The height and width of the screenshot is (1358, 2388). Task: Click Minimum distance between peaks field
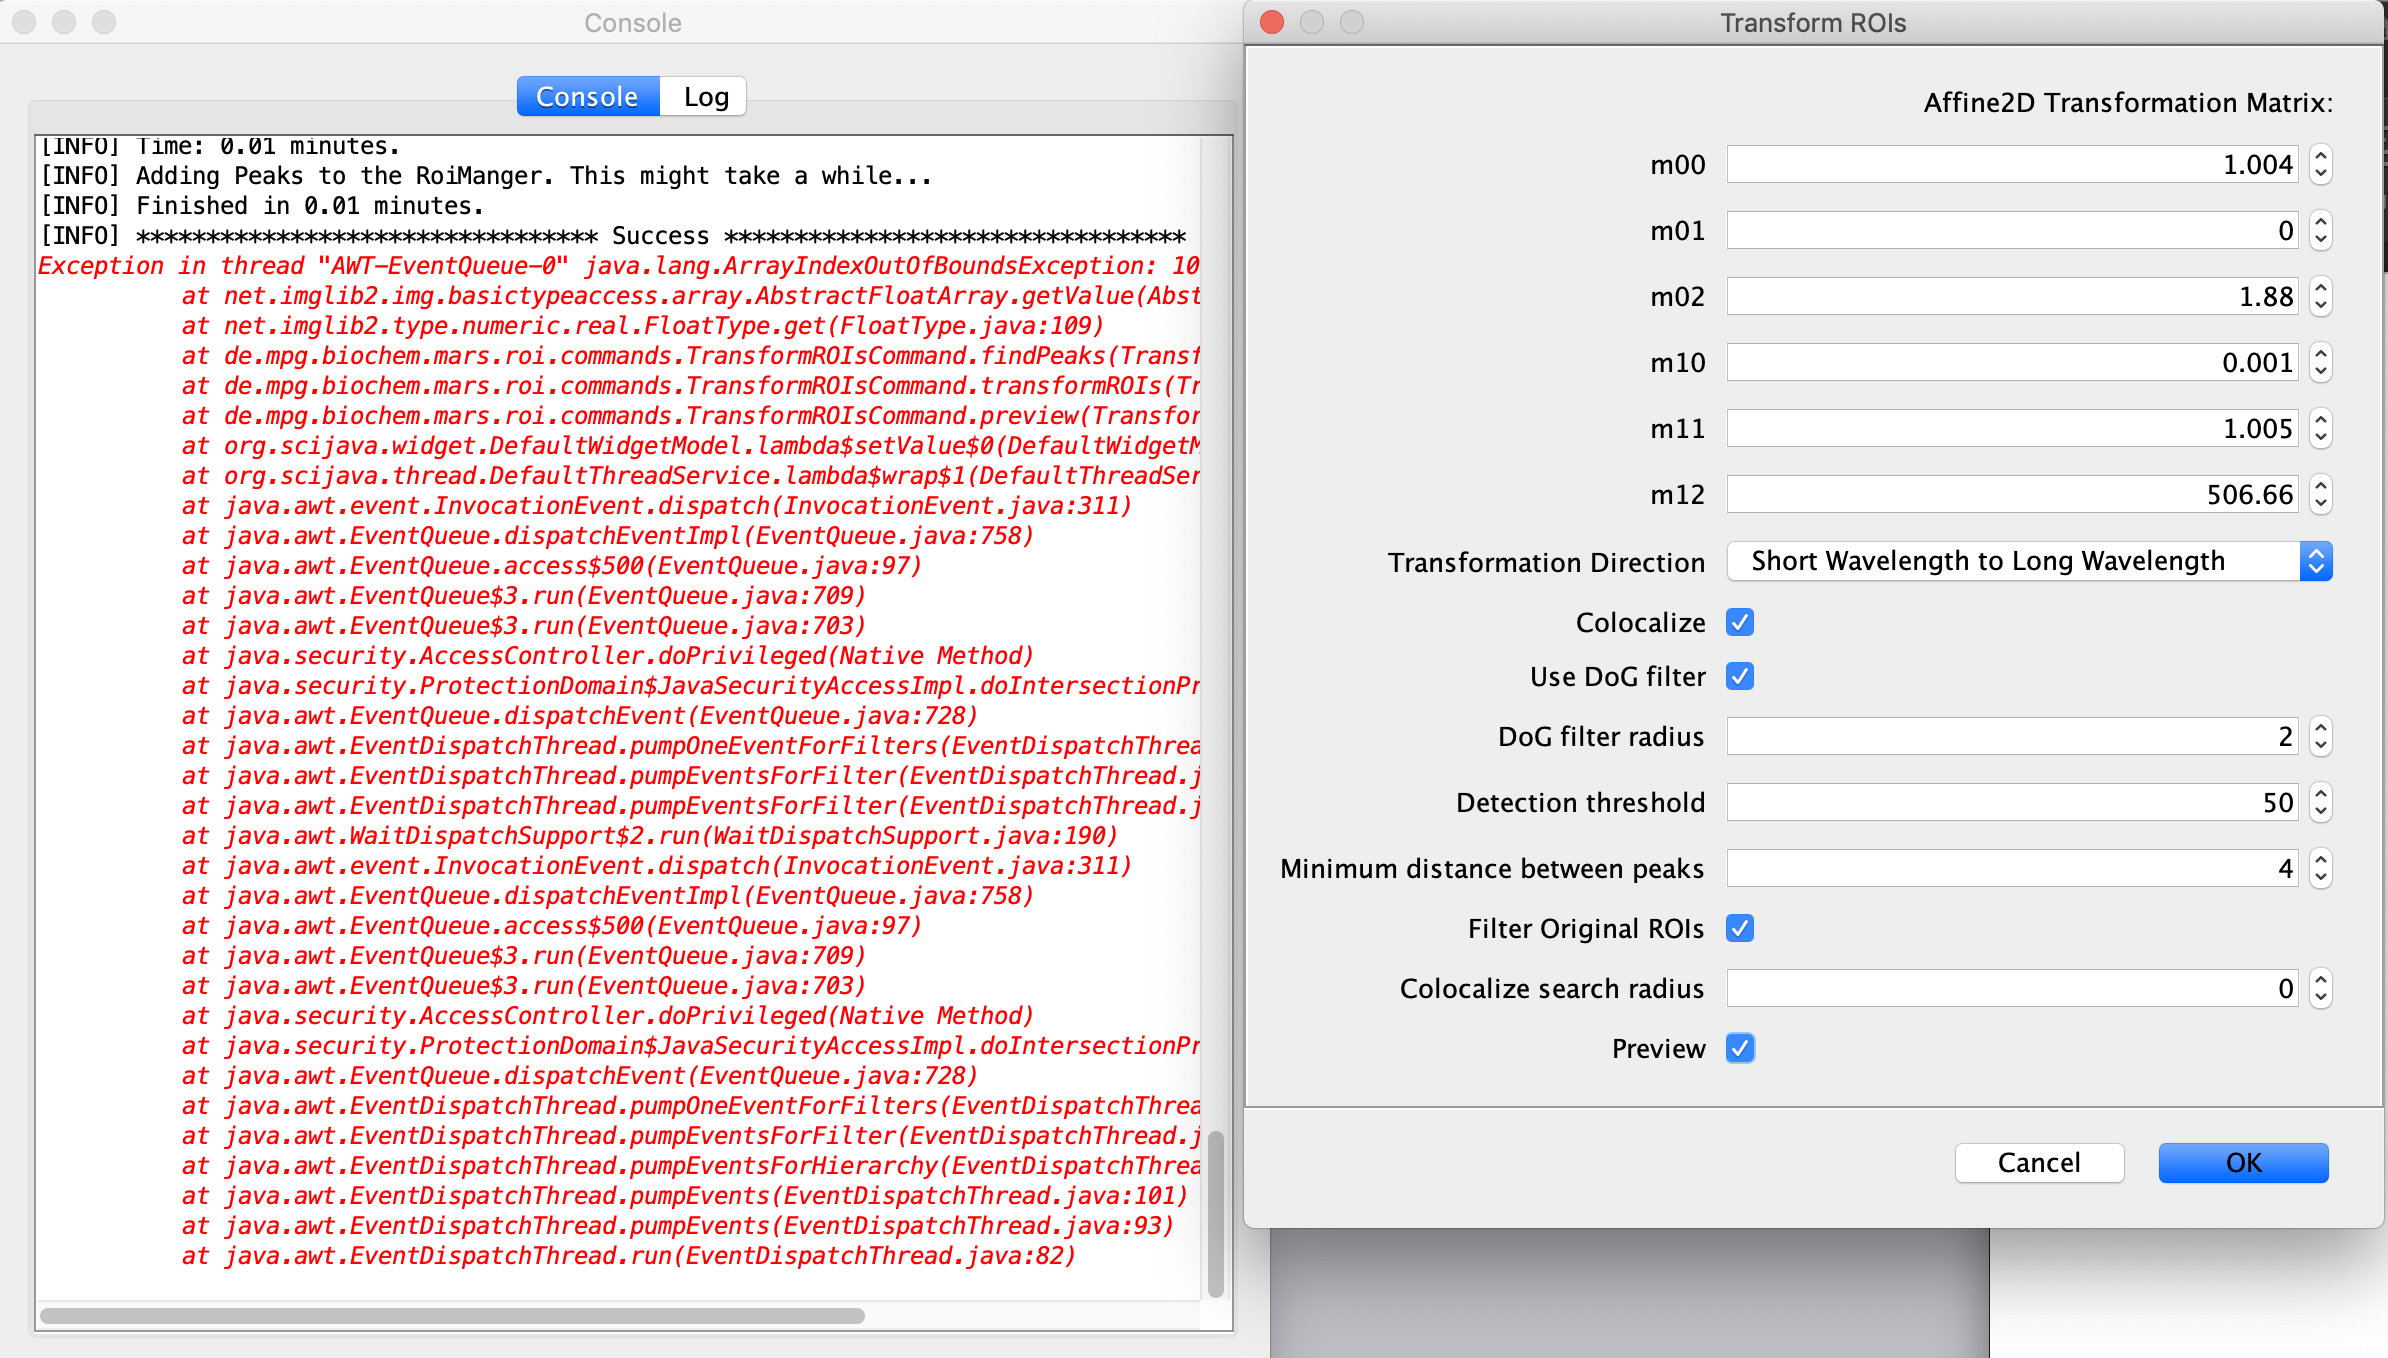(x=2012, y=868)
